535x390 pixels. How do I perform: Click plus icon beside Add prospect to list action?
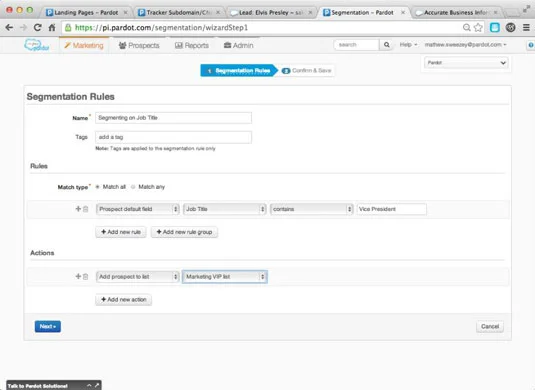78,276
